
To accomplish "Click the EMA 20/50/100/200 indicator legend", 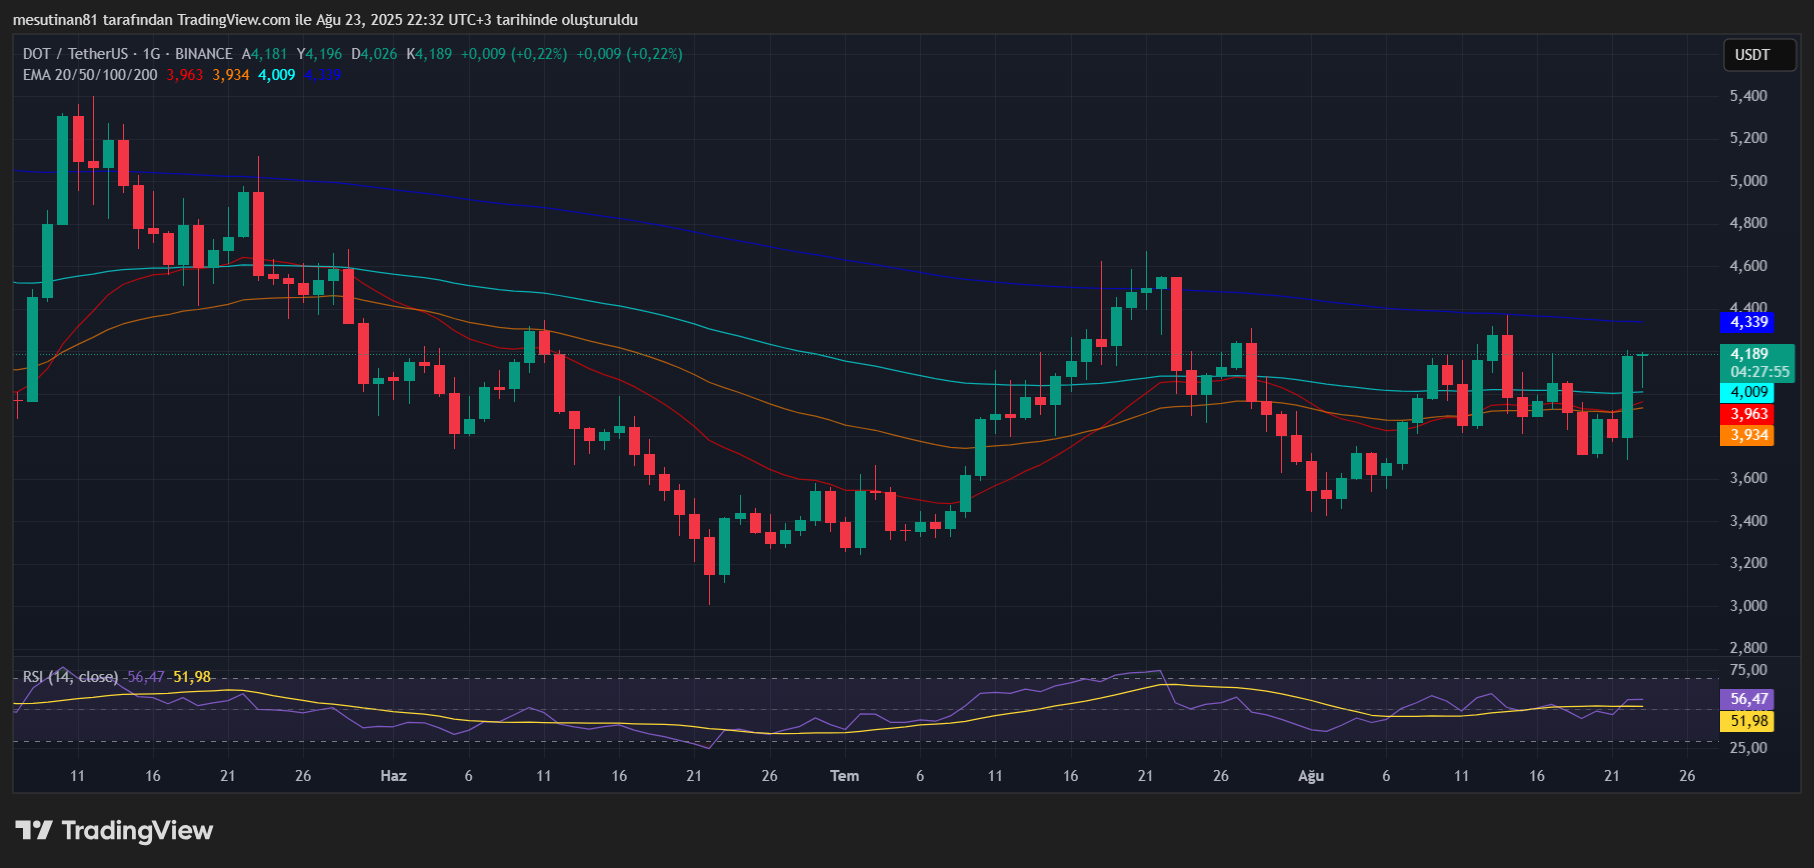I will tap(90, 75).
